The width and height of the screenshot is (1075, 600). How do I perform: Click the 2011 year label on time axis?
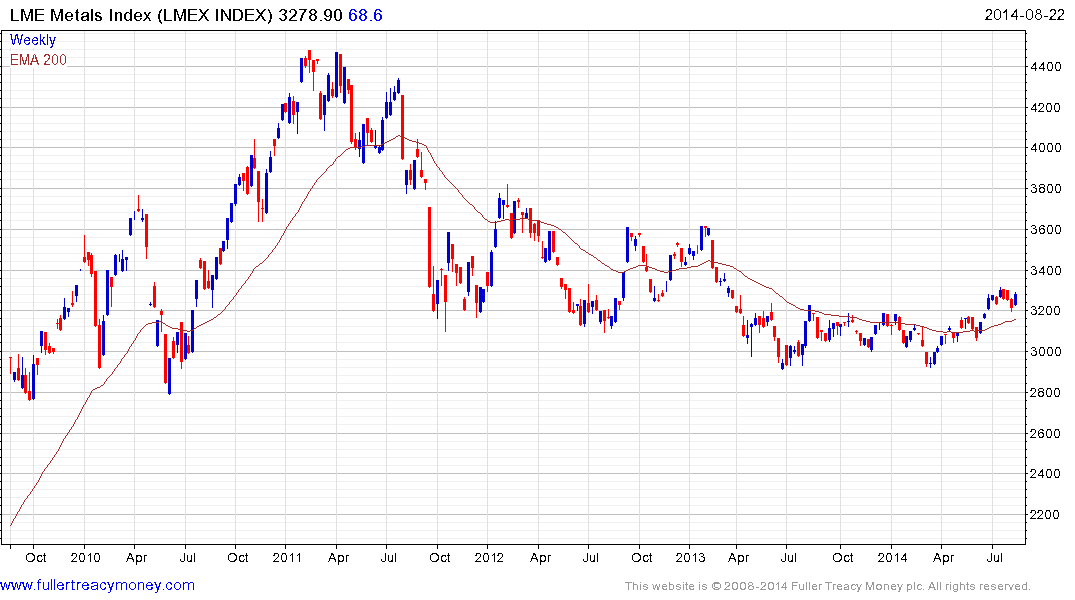click(x=287, y=557)
